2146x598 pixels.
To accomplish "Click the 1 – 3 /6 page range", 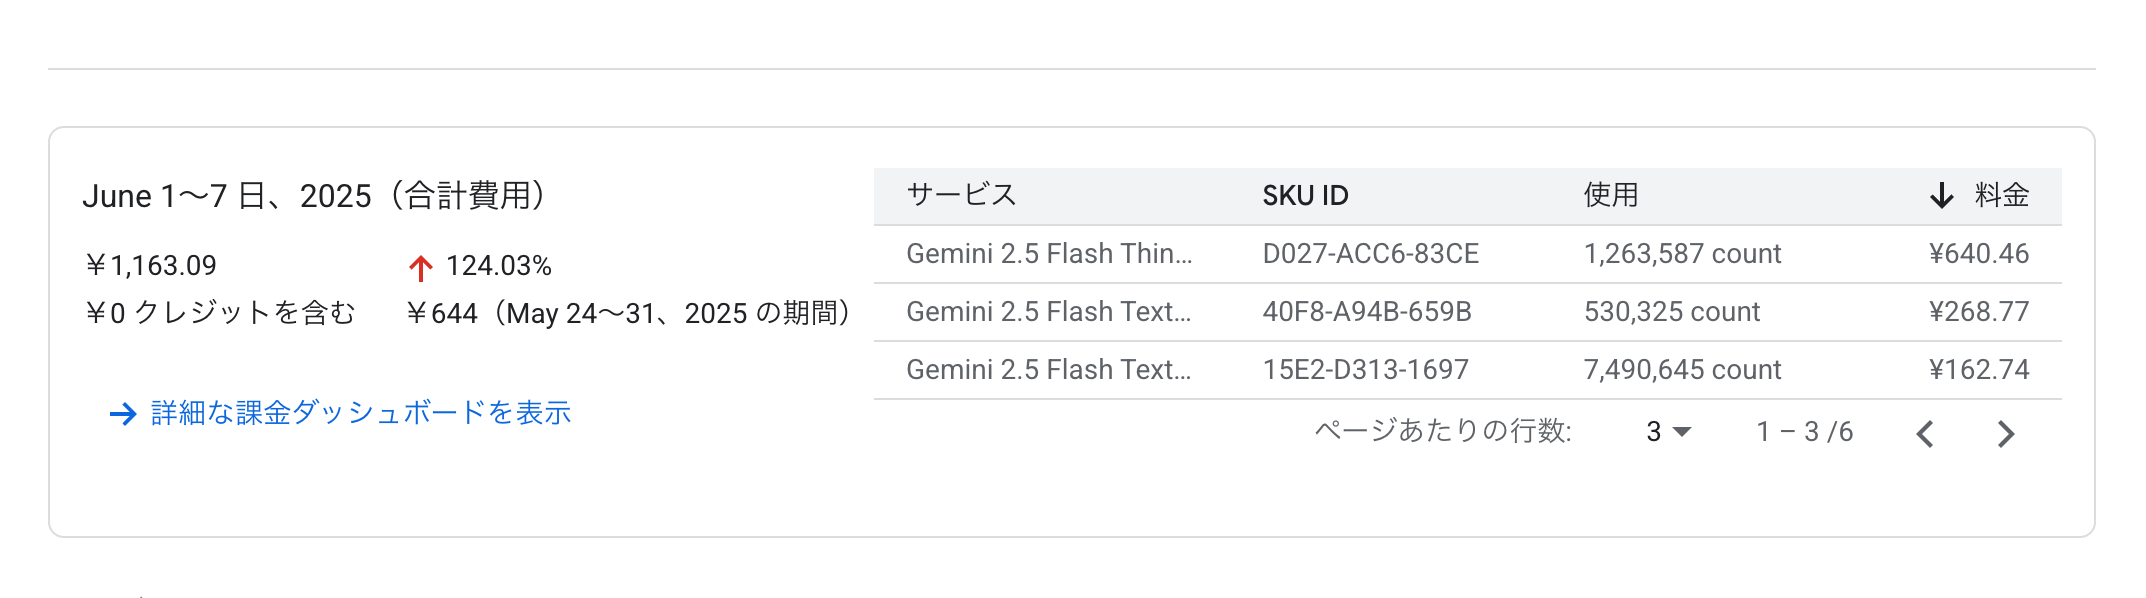I will 1804,432.
